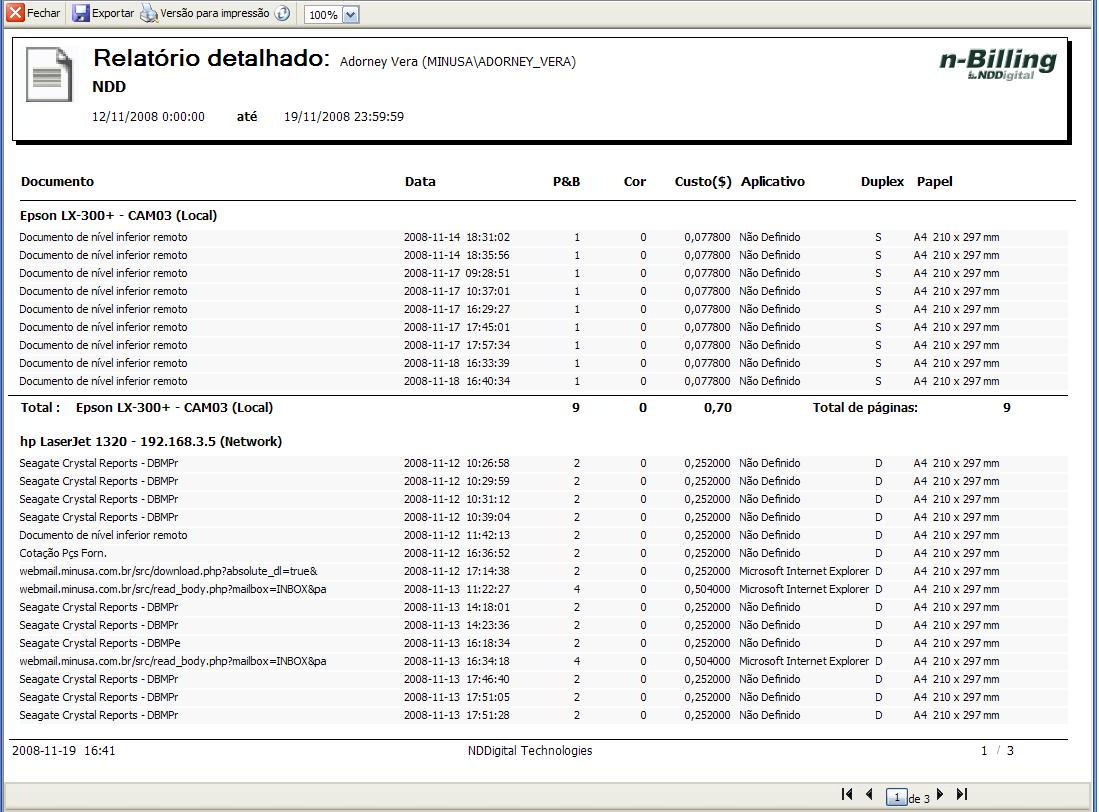Select group header hp LaserJet 1320 - 192.168.3.5 (Network)

(151, 441)
